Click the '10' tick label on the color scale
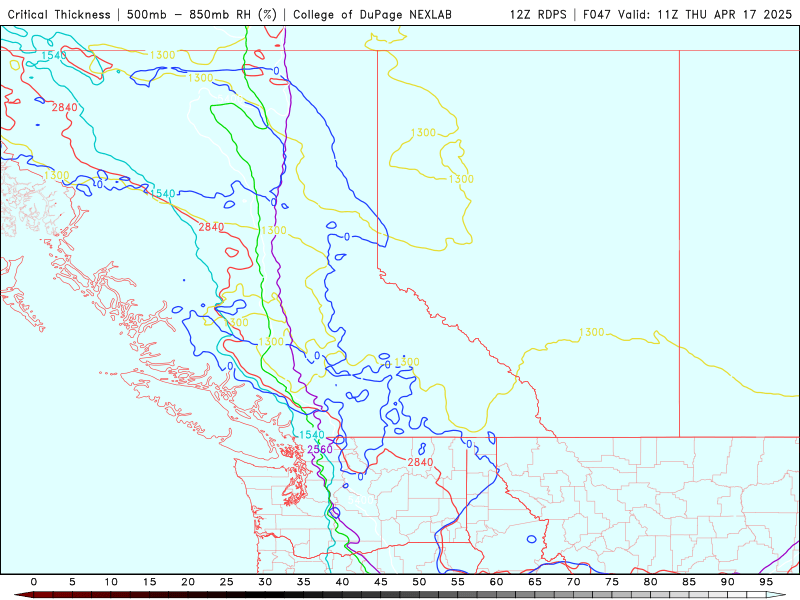The height and width of the screenshot is (600, 800). coord(111,582)
